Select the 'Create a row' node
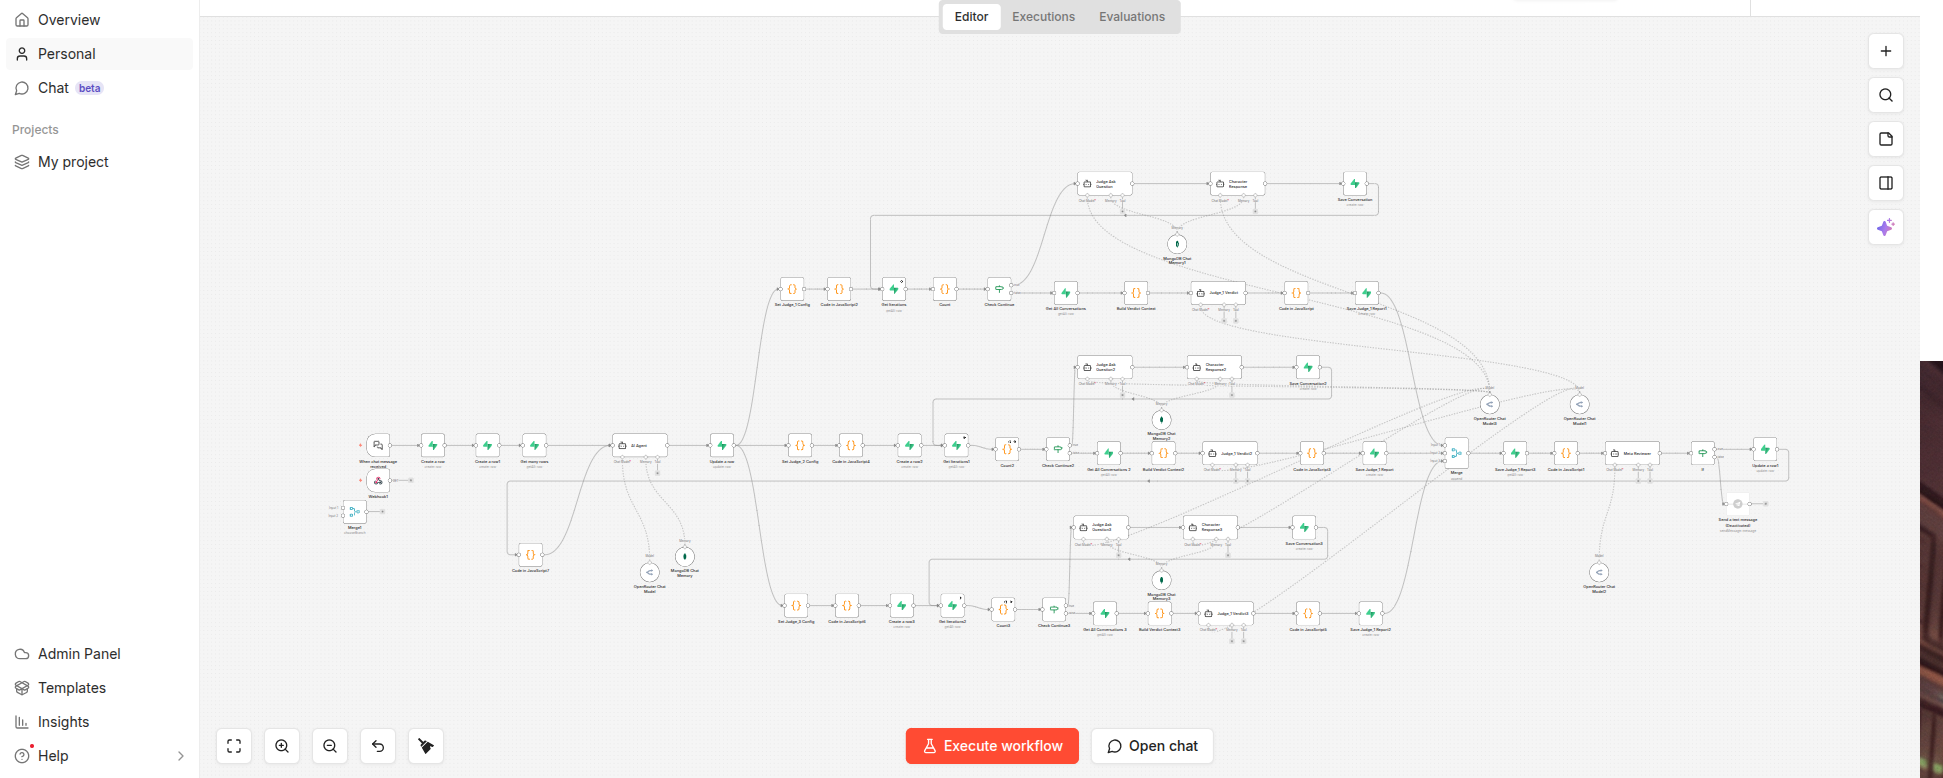 pos(433,445)
